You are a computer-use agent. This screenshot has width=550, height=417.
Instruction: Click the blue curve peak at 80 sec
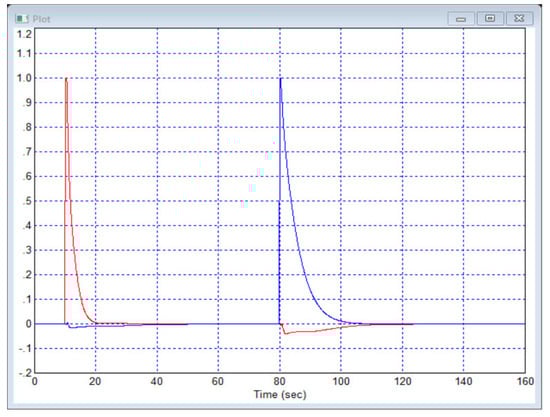[280, 79]
